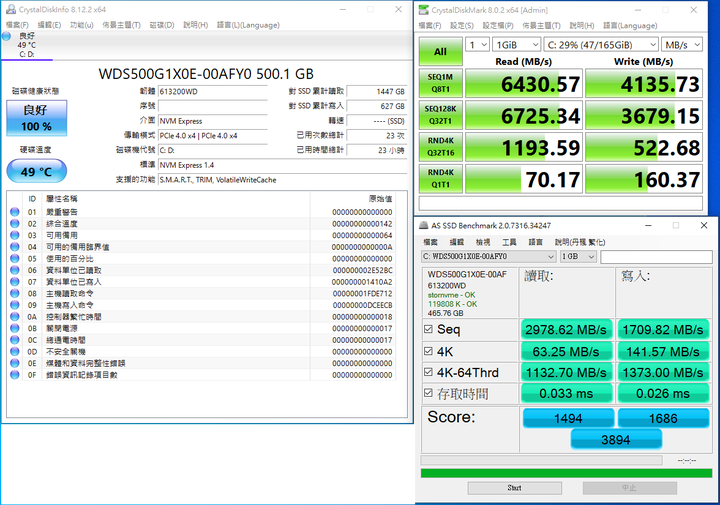
Task: Click the CrystalDiskMark title bar app icon
Action: coord(424,10)
